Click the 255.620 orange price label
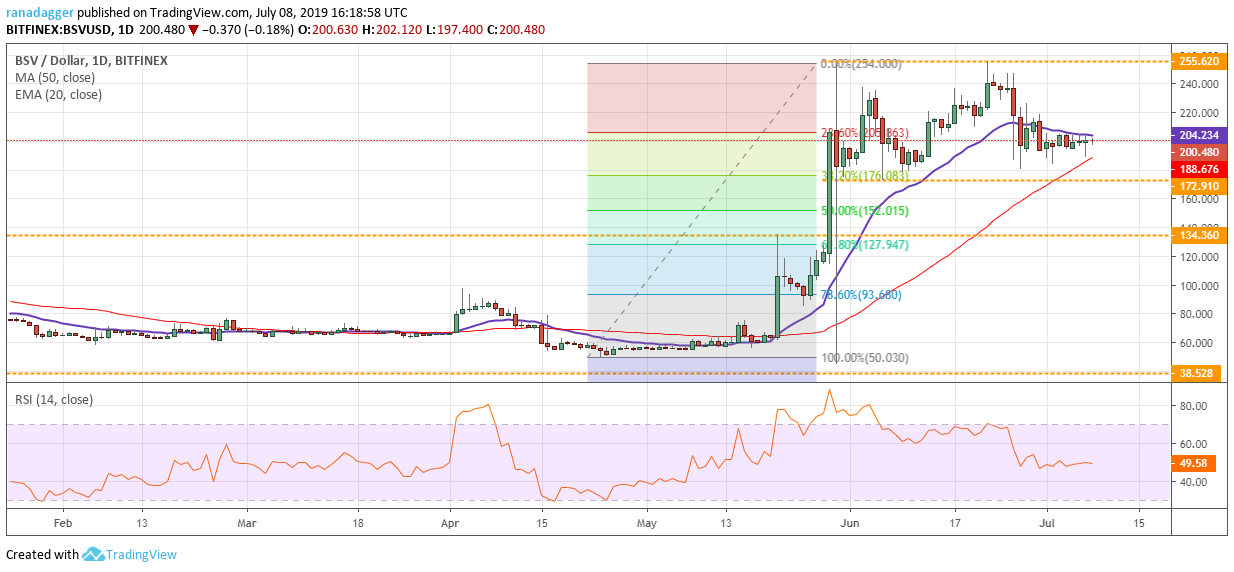This screenshot has width=1234, height=572. tap(1200, 61)
